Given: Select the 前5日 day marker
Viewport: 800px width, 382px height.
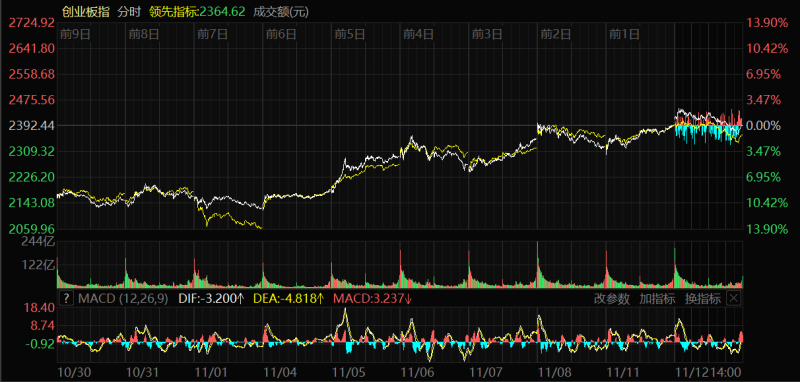Looking at the screenshot, I should [x=349, y=34].
